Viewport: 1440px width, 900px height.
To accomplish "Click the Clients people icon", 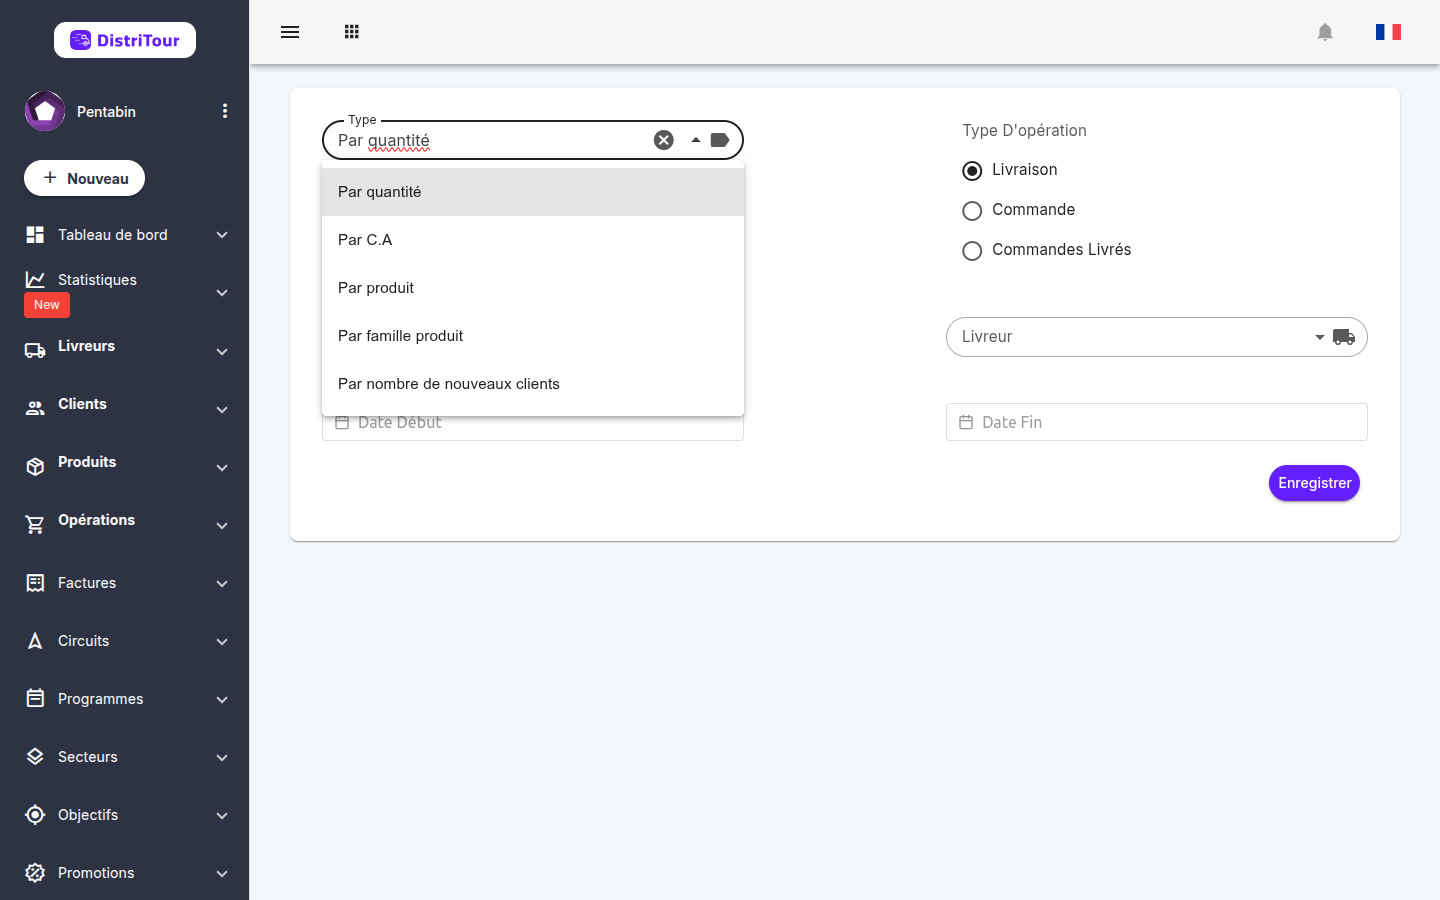I will 35,408.
